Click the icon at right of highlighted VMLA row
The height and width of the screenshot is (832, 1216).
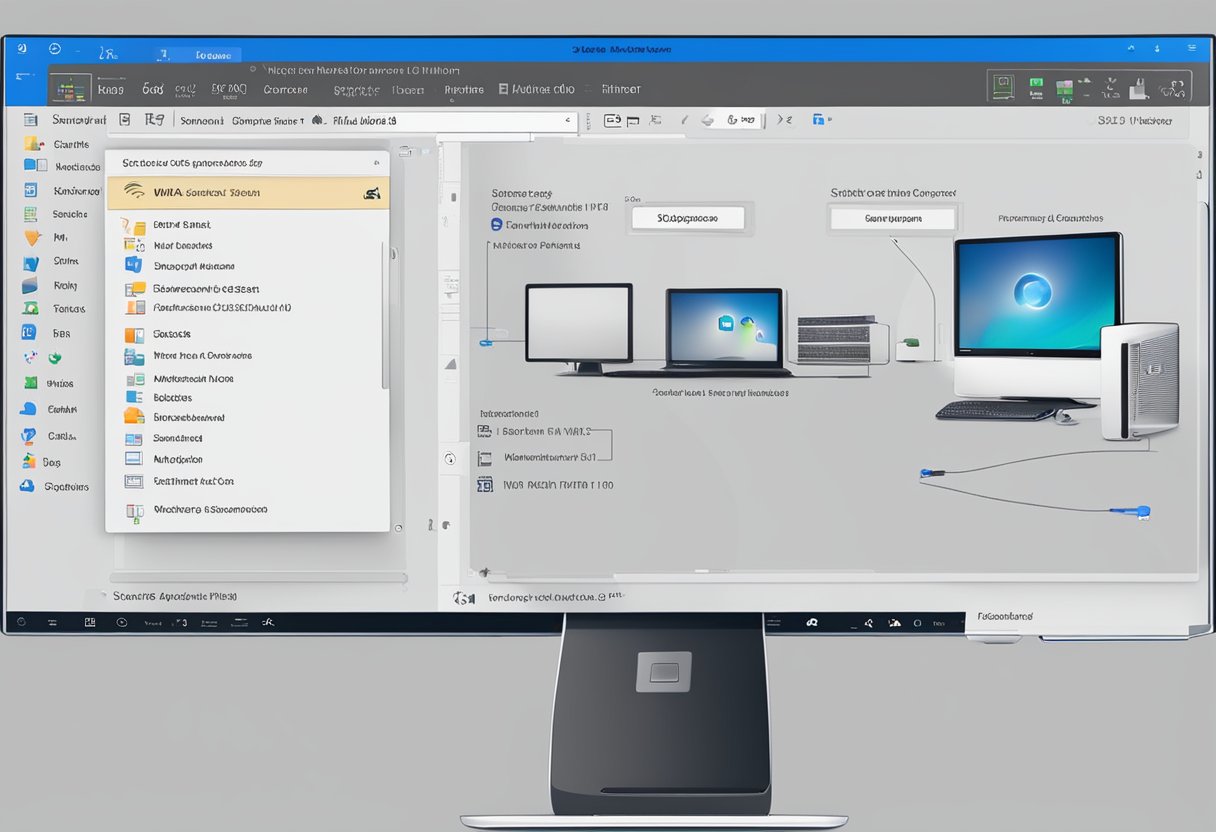(372, 193)
